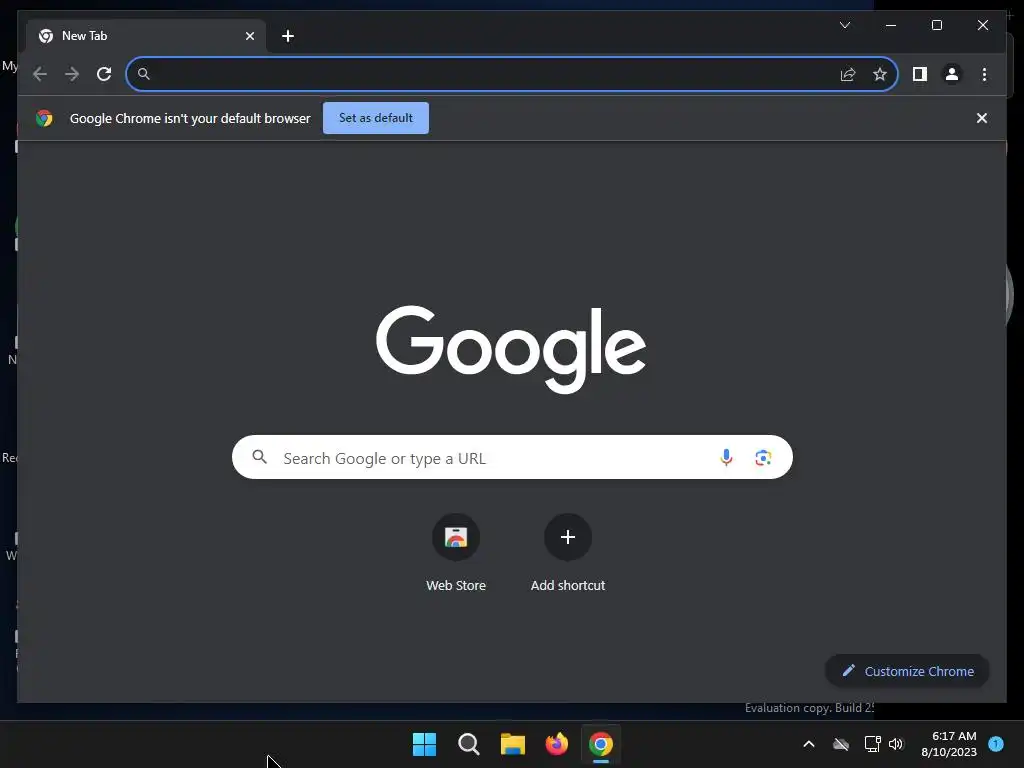Image resolution: width=1024 pixels, height=768 pixels.
Task: Click the Google logo
Action: [x=511, y=349]
